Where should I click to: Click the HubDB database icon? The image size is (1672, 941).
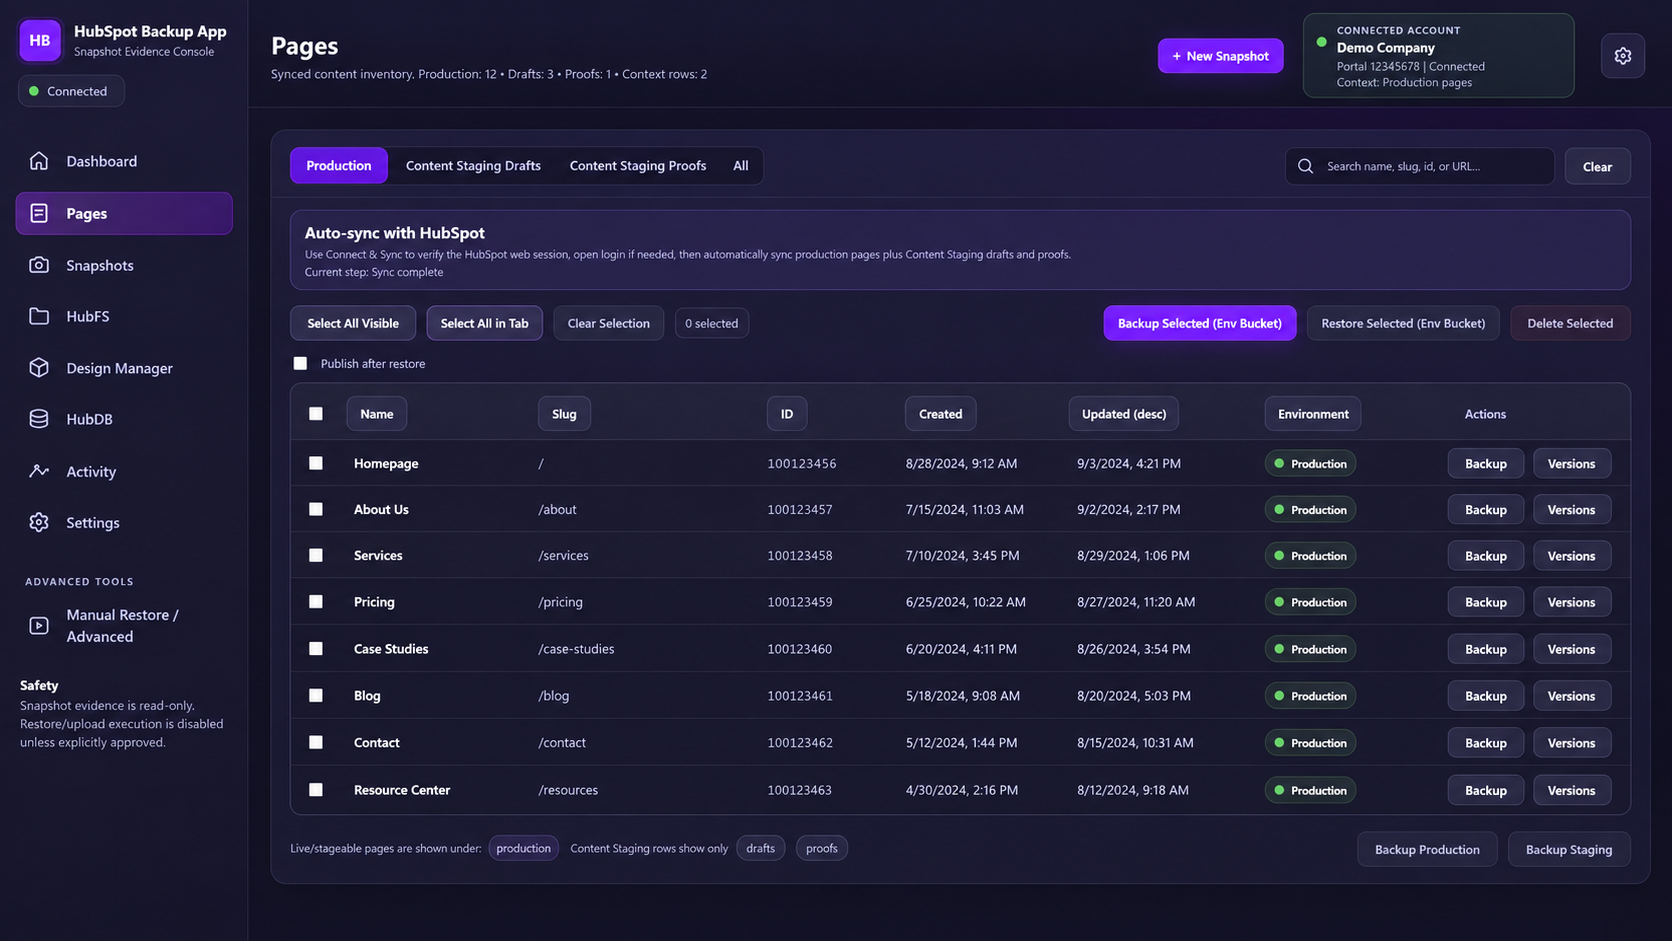click(39, 419)
